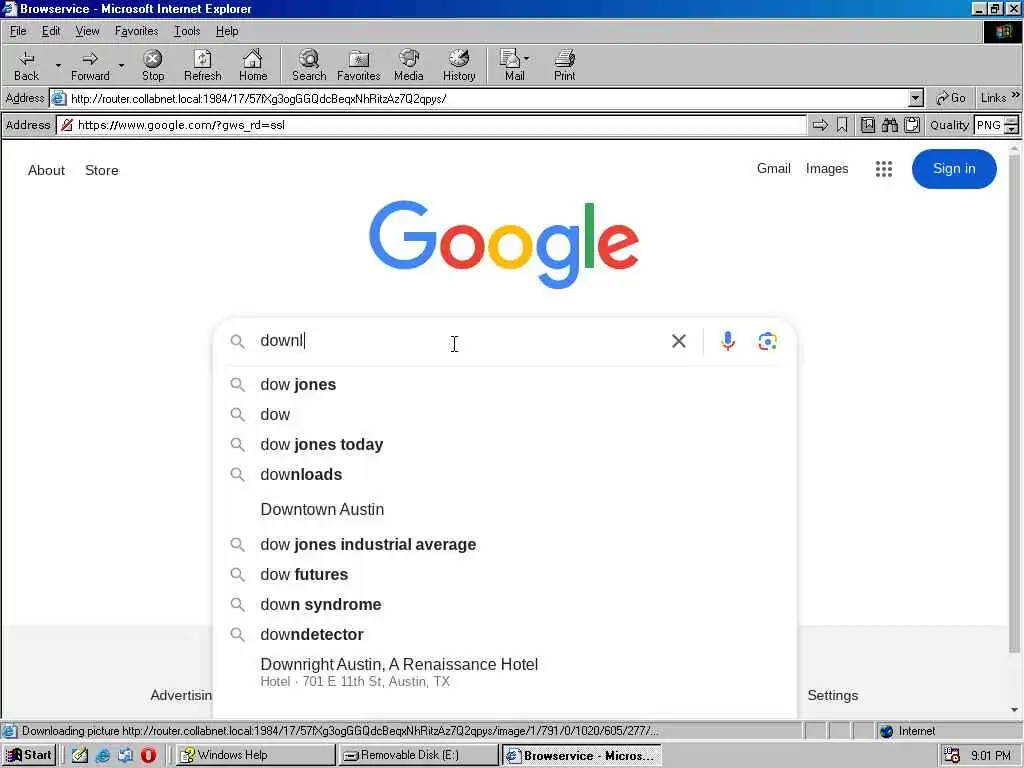Screen dimensions: 1024x768
Task: Open the Mail button dropdown arrow
Action: click(526, 58)
